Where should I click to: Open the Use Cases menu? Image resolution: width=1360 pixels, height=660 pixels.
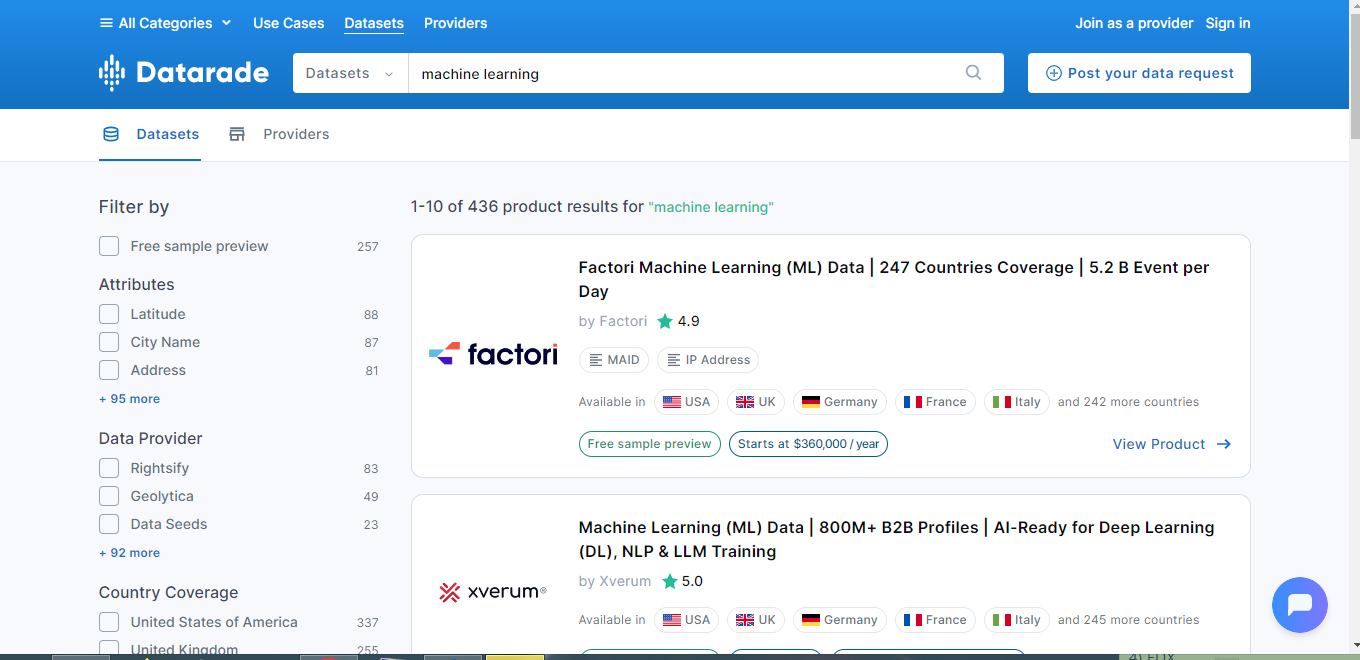288,22
